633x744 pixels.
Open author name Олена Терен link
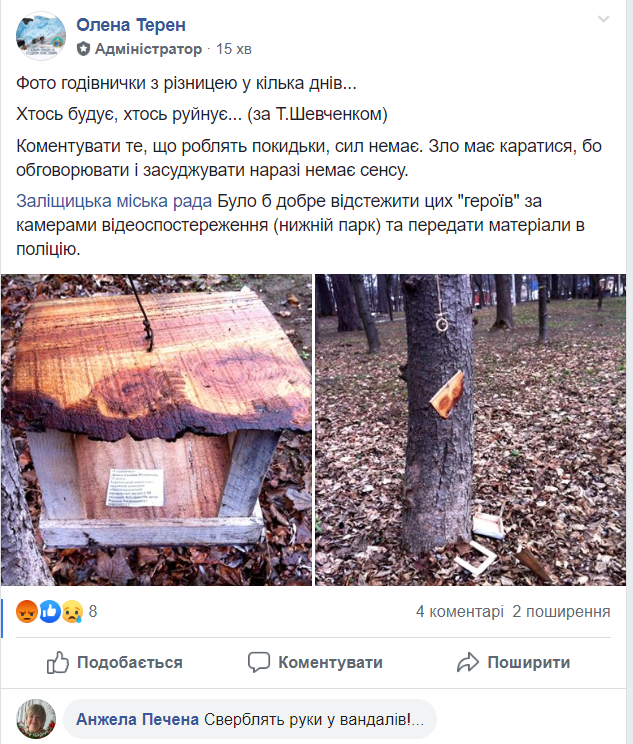click(x=131, y=25)
